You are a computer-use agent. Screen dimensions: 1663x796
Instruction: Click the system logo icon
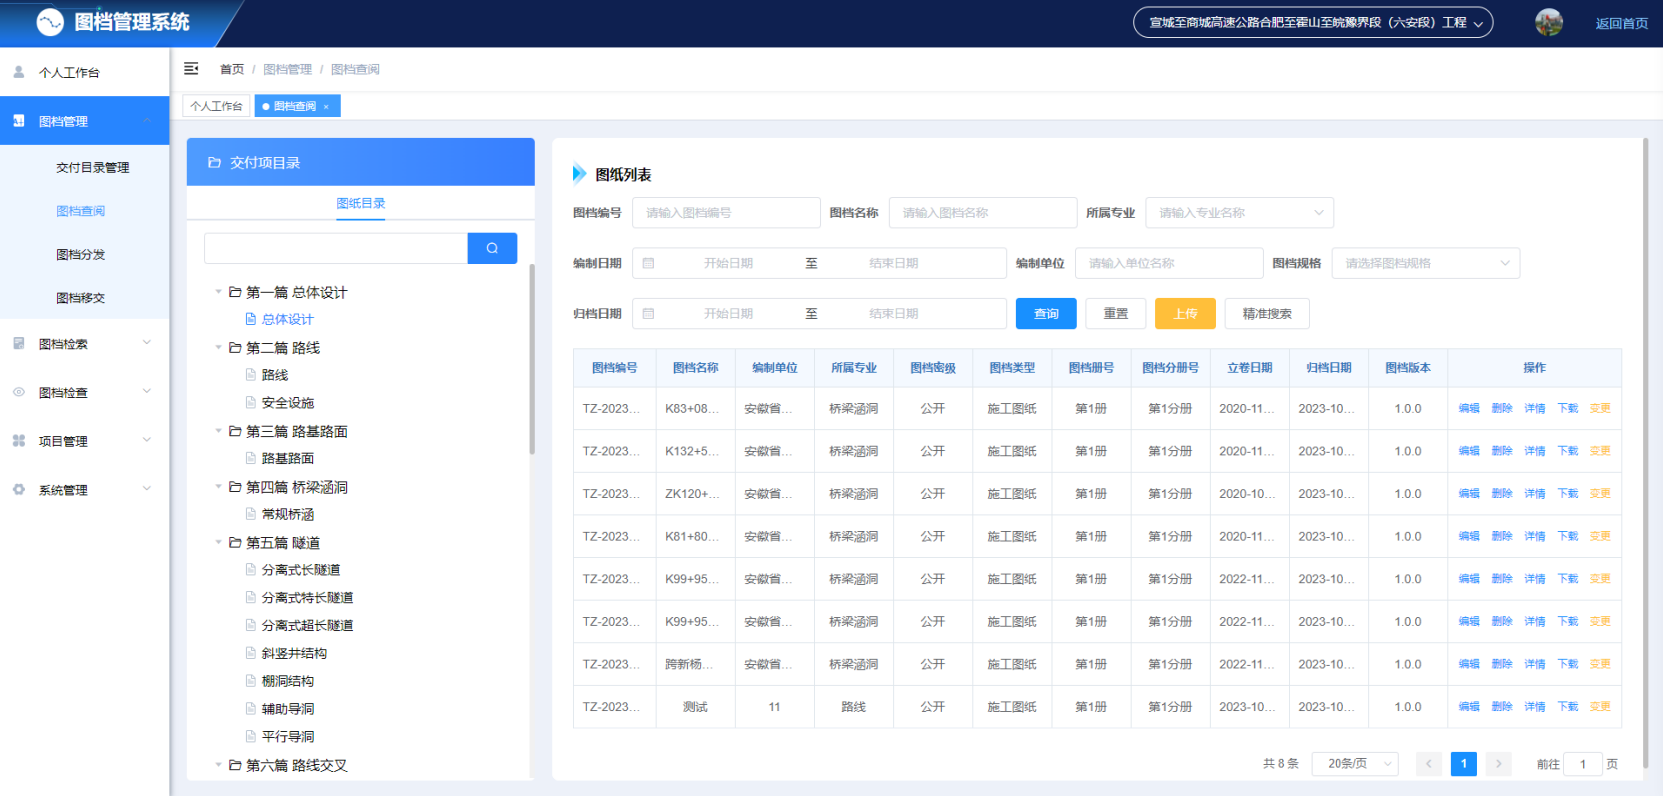click(50, 22)
